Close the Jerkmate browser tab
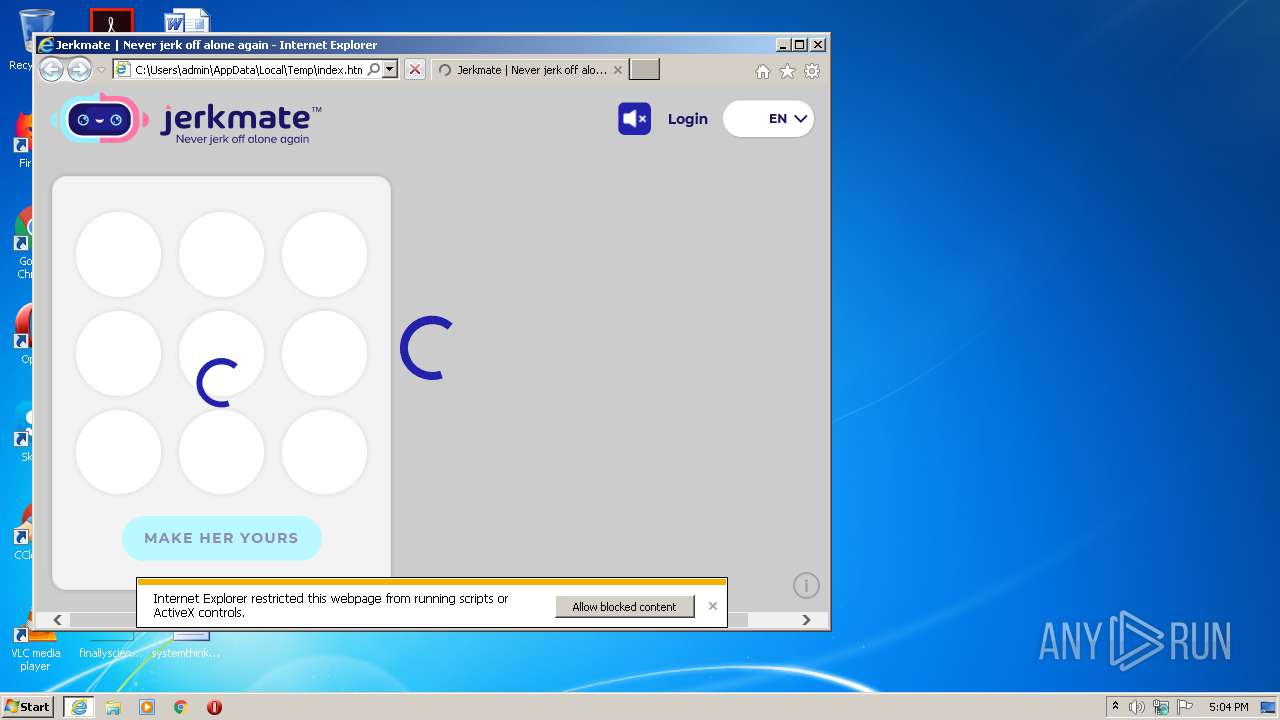 pyautogui.click(x=618, y=70)
